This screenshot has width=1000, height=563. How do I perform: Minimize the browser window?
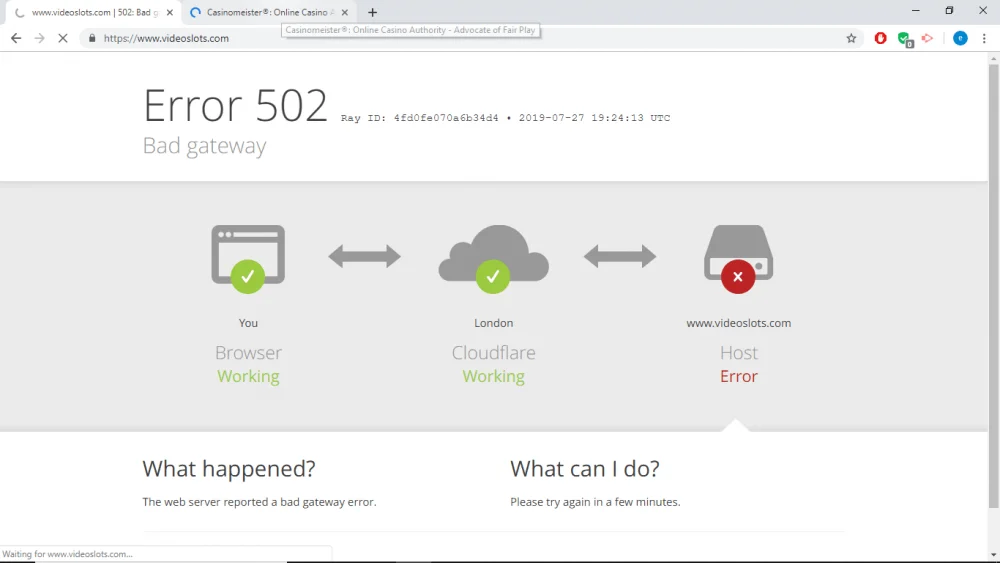[916, 11]
